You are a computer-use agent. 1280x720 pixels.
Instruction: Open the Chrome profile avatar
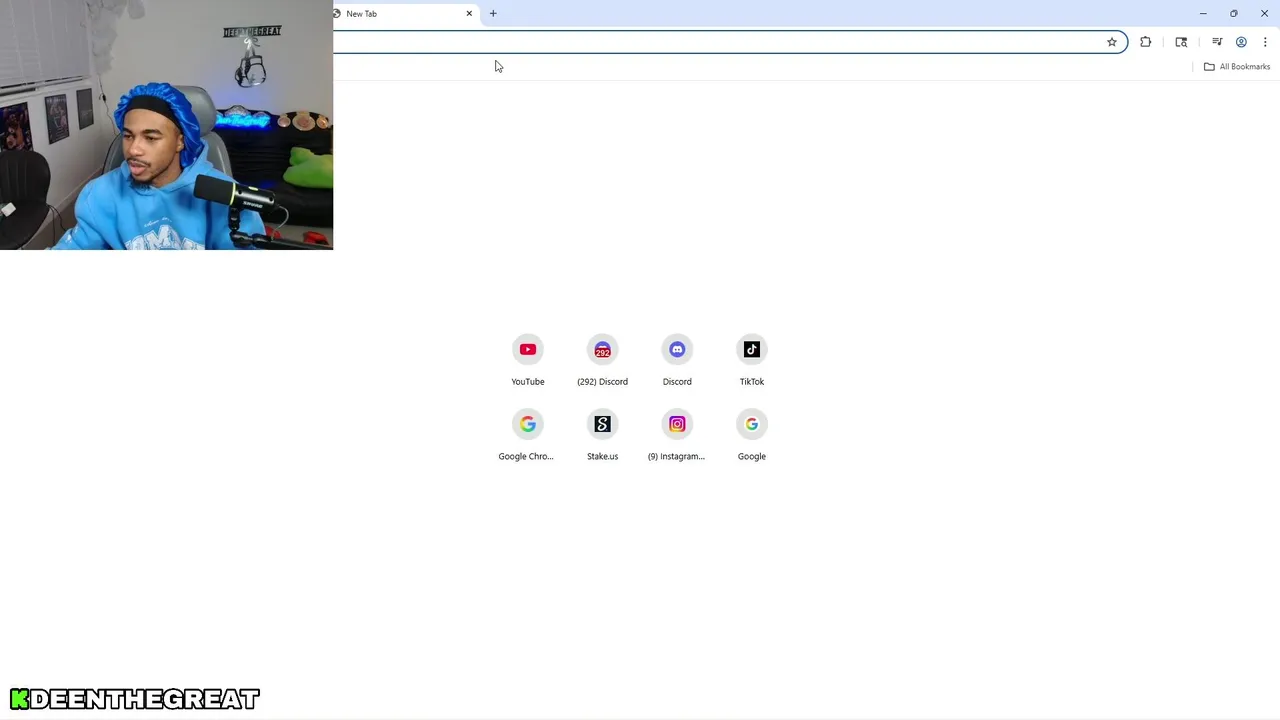coord(1241,42)
